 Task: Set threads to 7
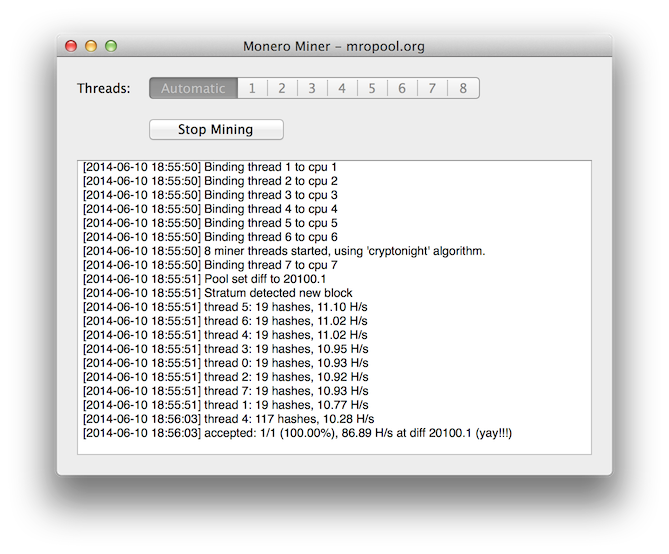pos(432,88)
